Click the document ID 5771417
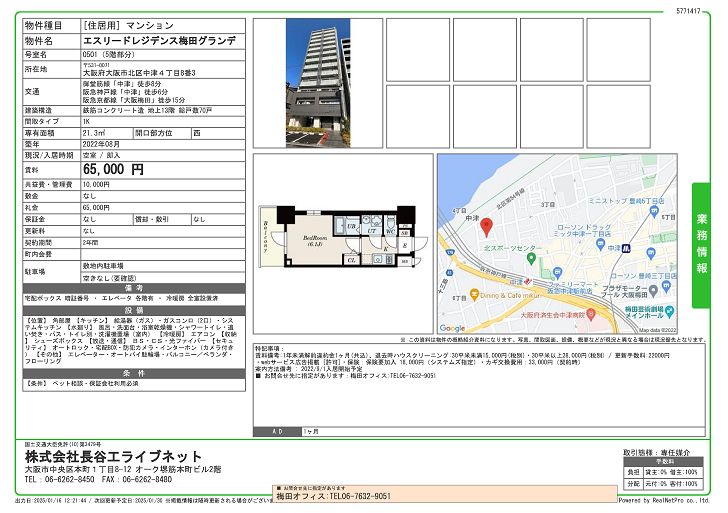This screenshot has height=513, width=728. tap(688, 10)
